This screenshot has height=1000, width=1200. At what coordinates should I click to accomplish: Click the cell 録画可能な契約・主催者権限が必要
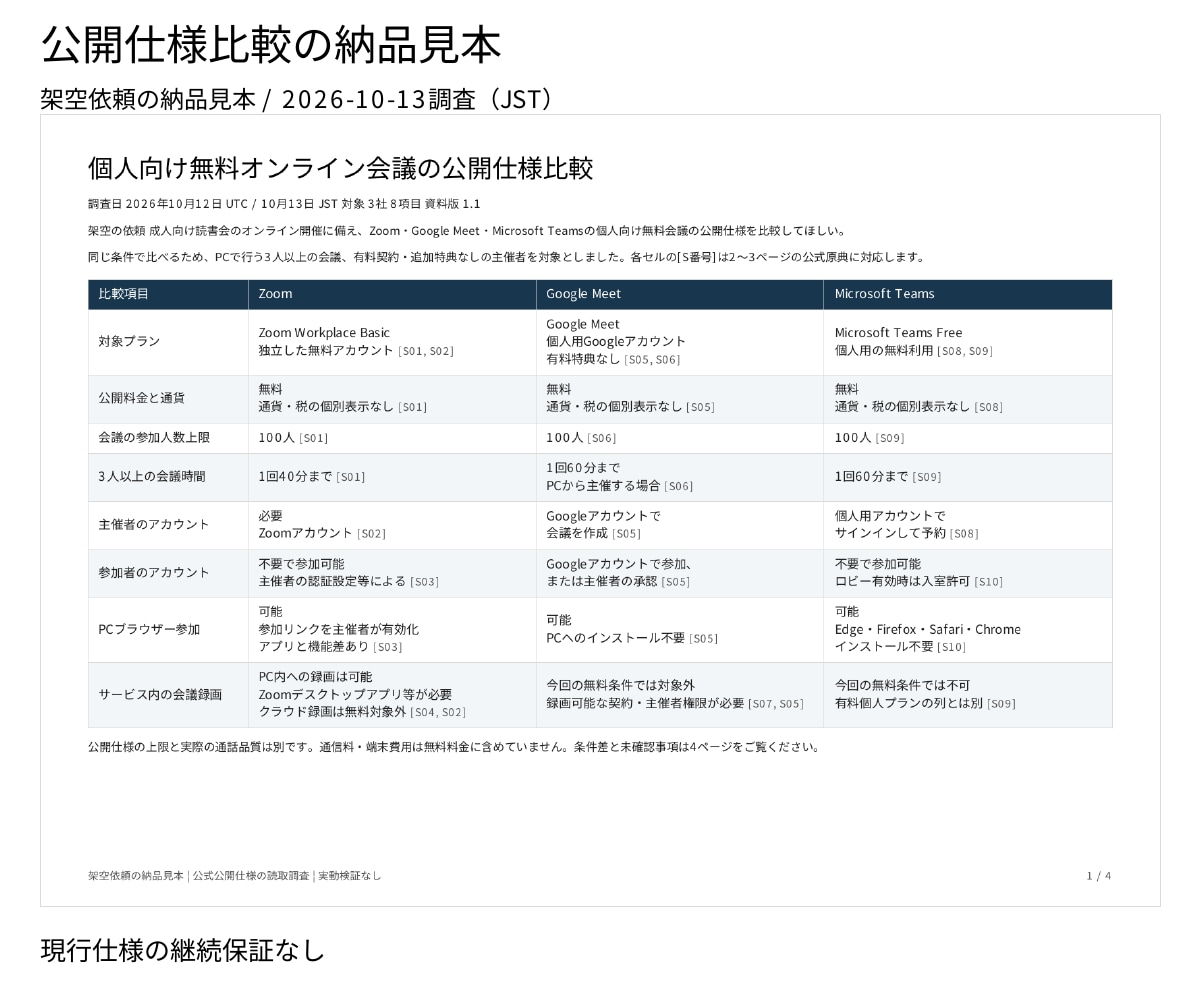point(680,695)
